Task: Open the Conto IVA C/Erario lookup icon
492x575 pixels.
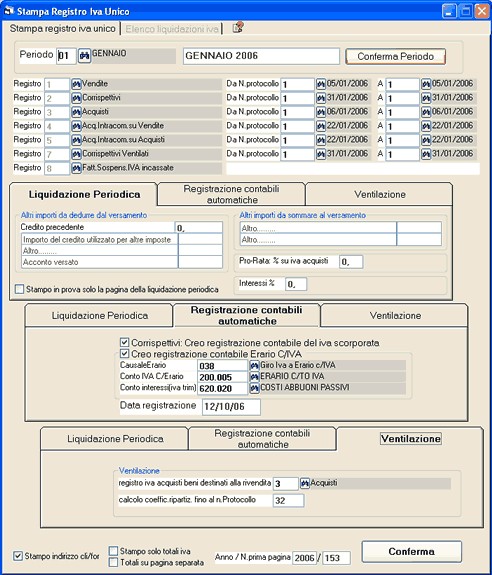Action: click(x=254, y=377)
